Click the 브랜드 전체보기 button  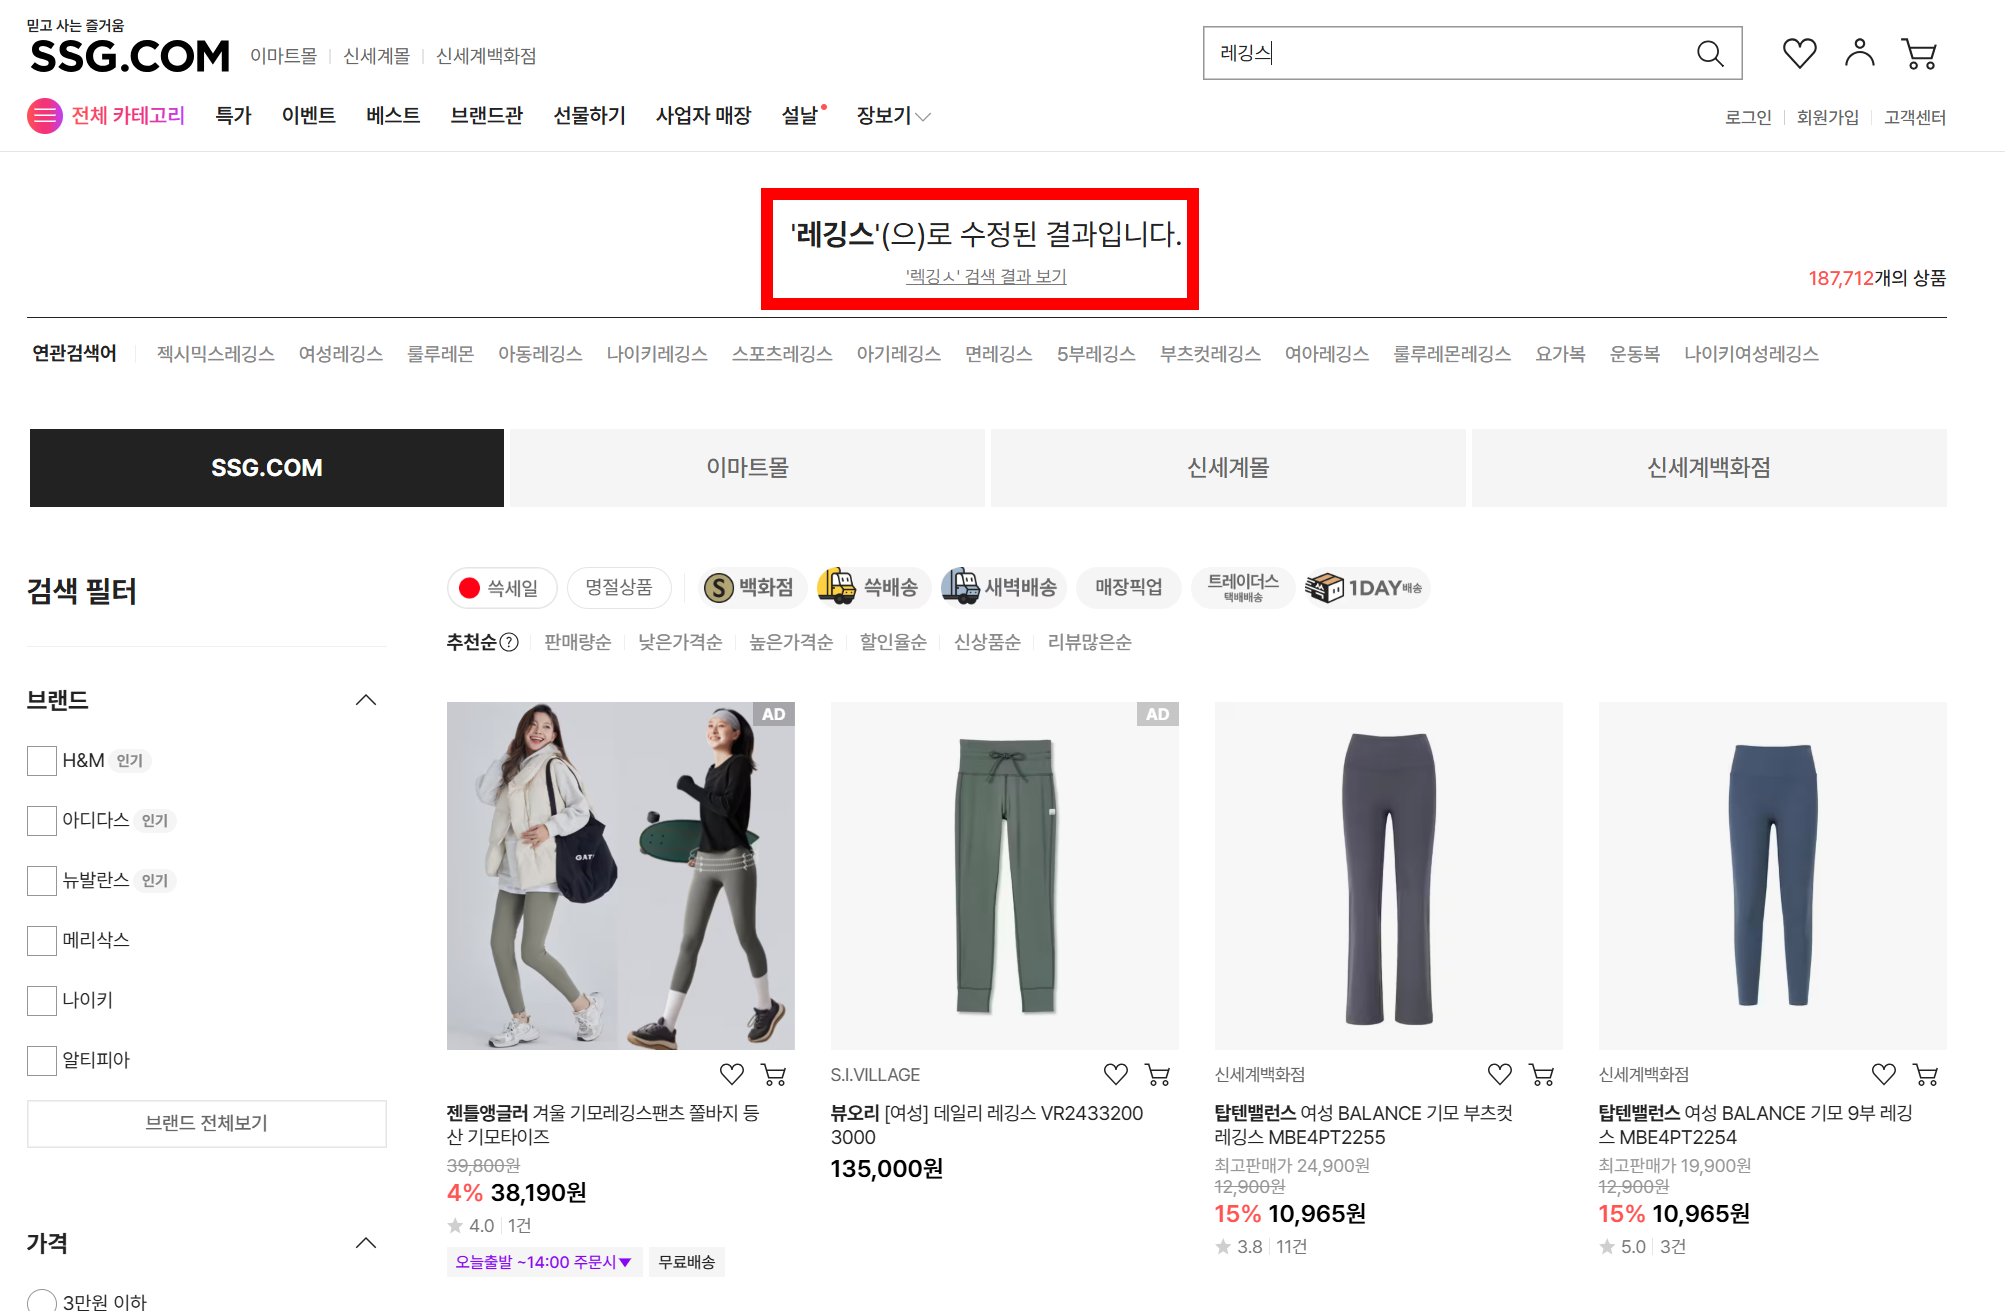click(207, 1123)
